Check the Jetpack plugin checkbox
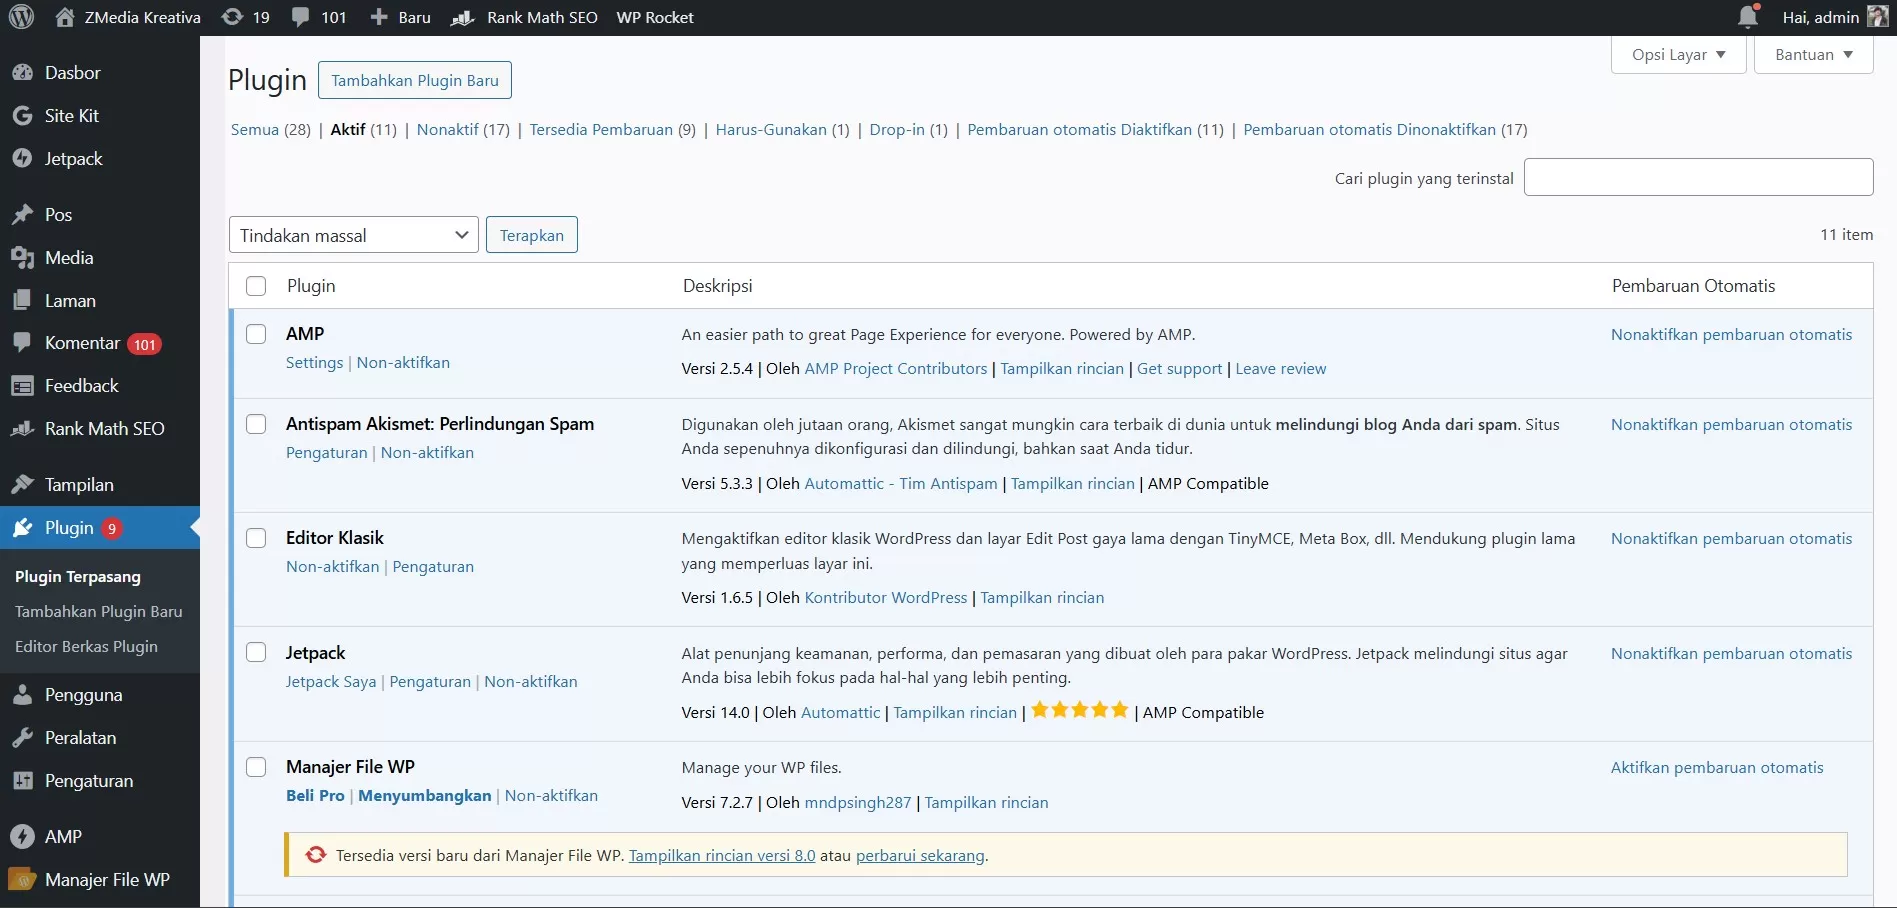Image resolution: width=1897 pixels, height=908 pixels. [x=256, y=653]
